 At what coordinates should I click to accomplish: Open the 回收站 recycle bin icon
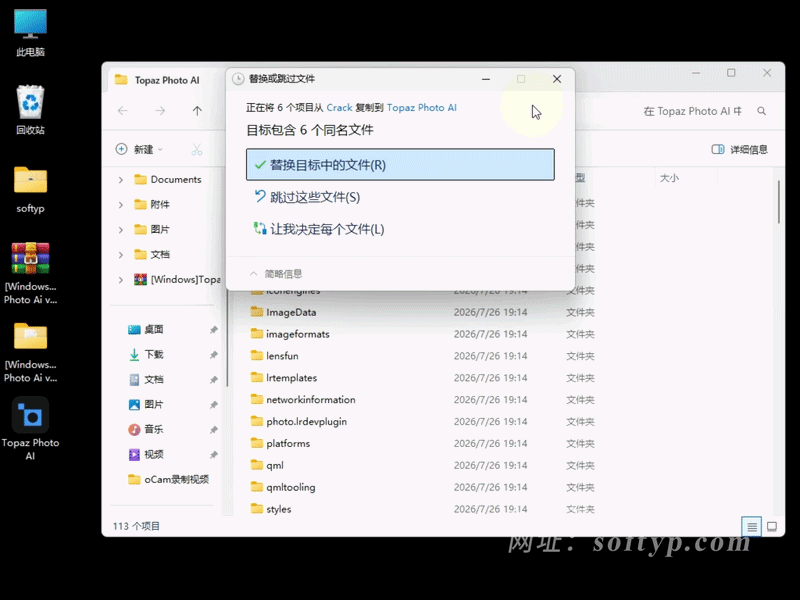click(x=30, y=110)
